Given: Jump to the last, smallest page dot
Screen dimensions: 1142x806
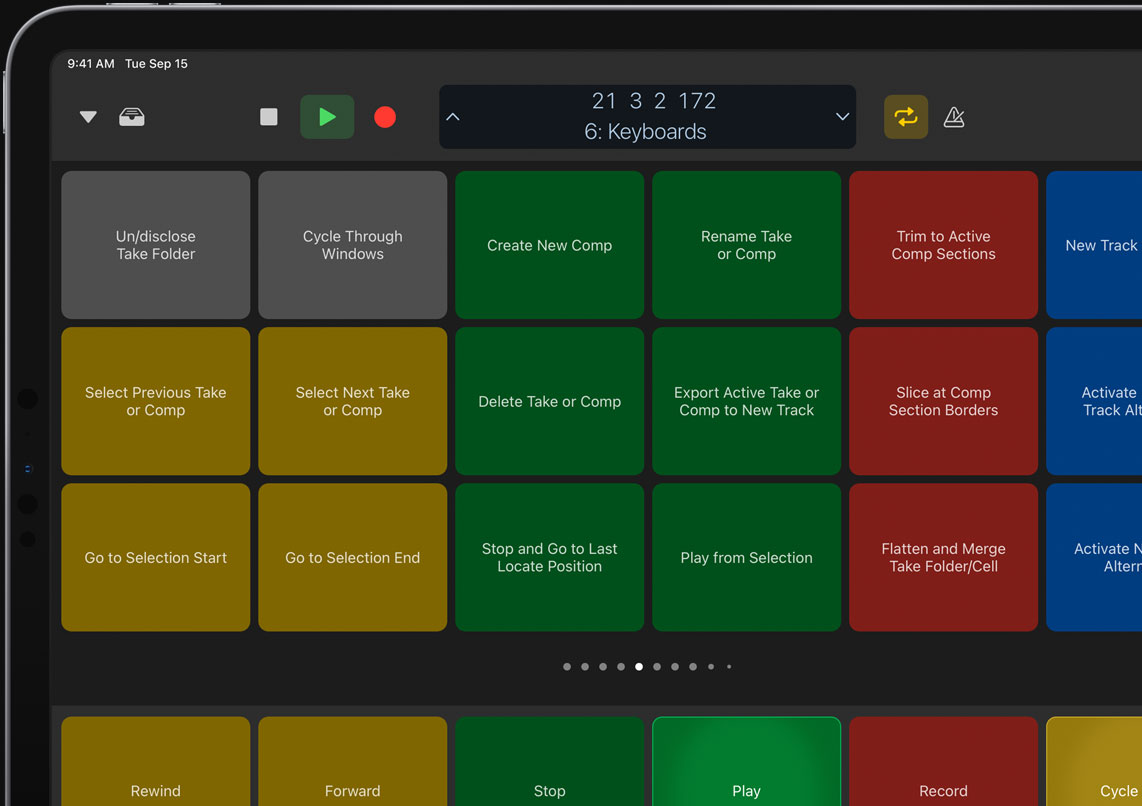Looking at the screenshot, I should (729, 667).
